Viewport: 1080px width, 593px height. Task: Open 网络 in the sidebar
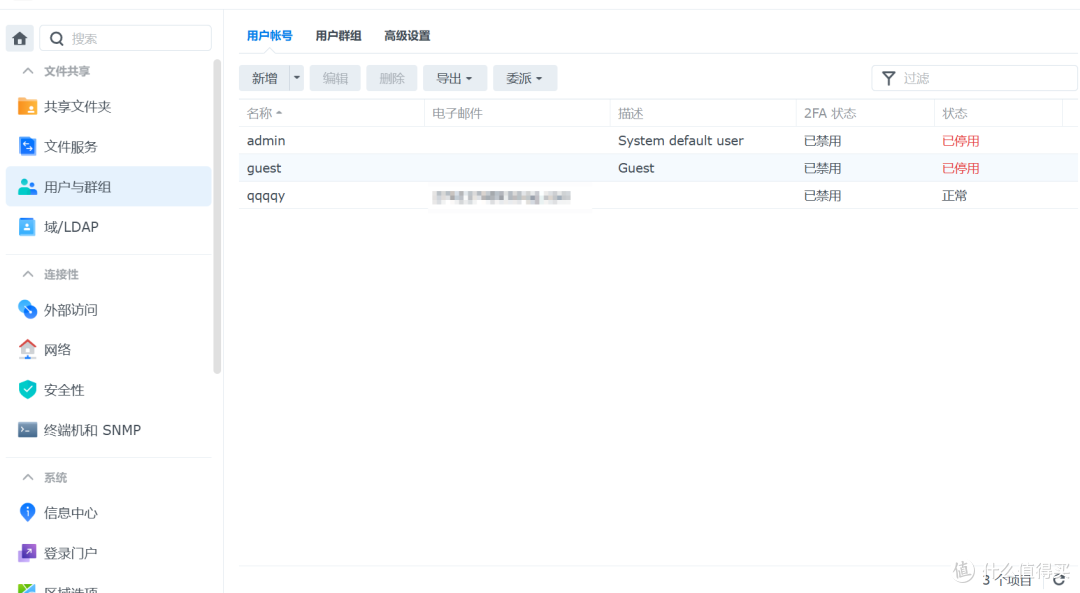109,349
